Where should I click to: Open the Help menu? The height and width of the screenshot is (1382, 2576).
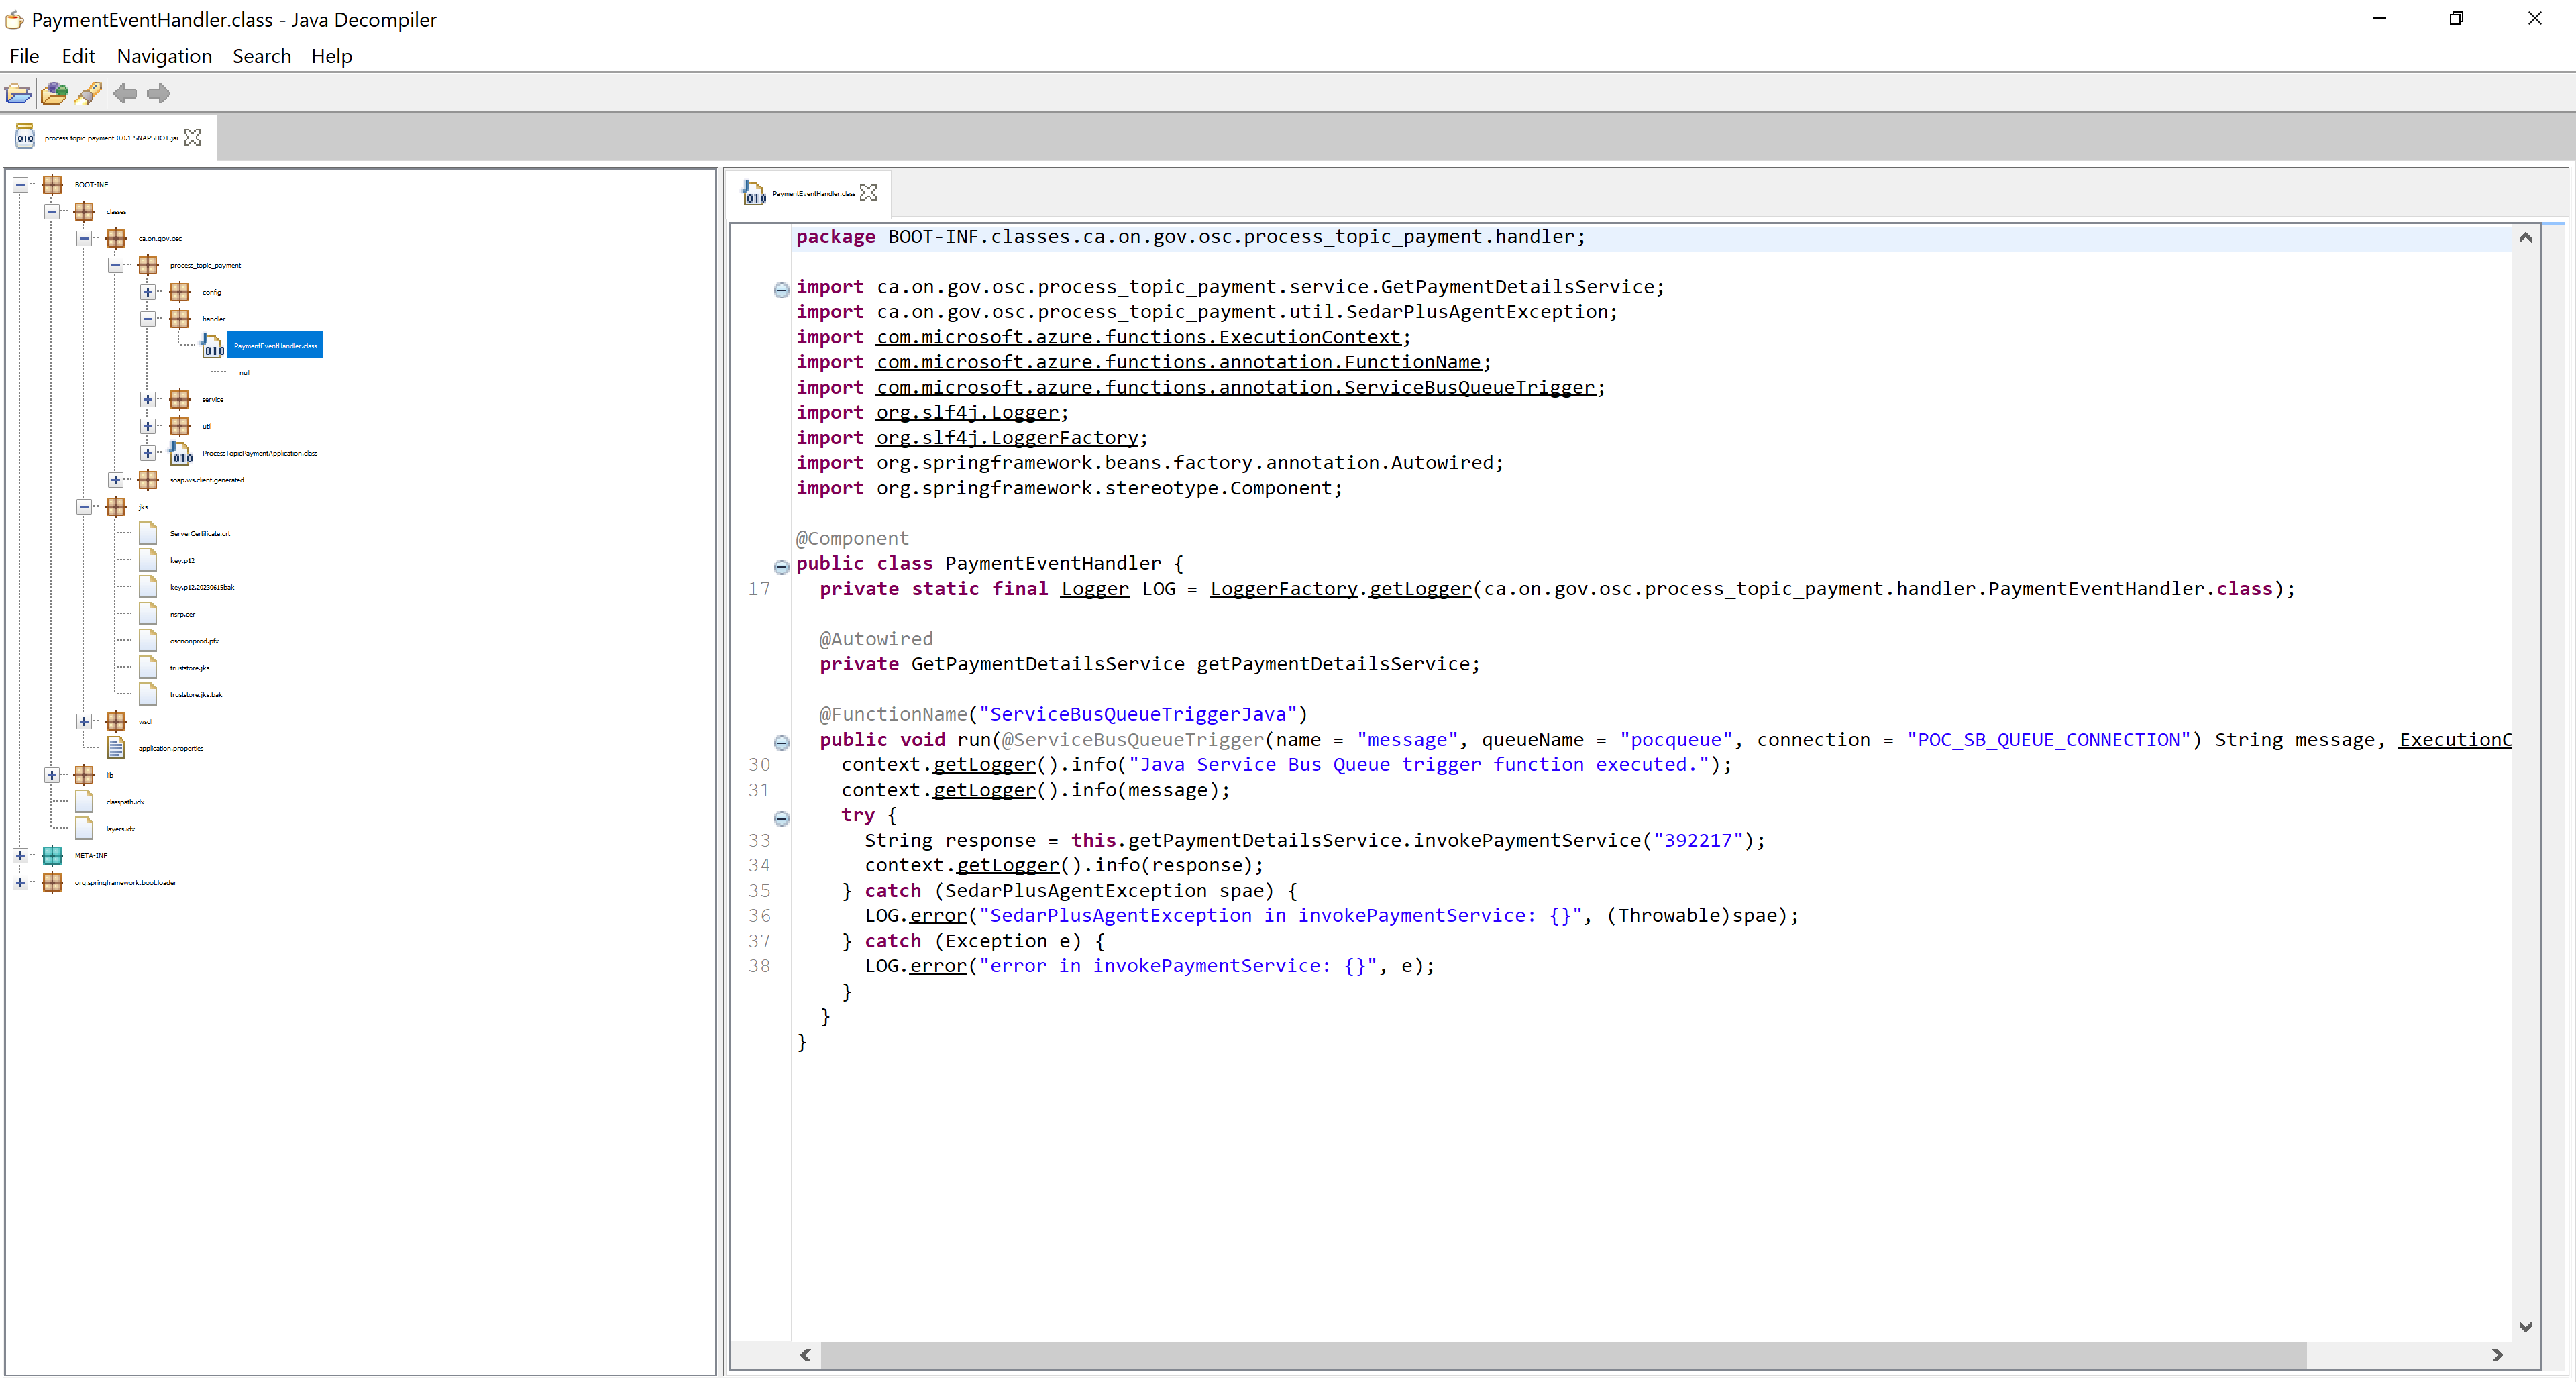point(332,56)
